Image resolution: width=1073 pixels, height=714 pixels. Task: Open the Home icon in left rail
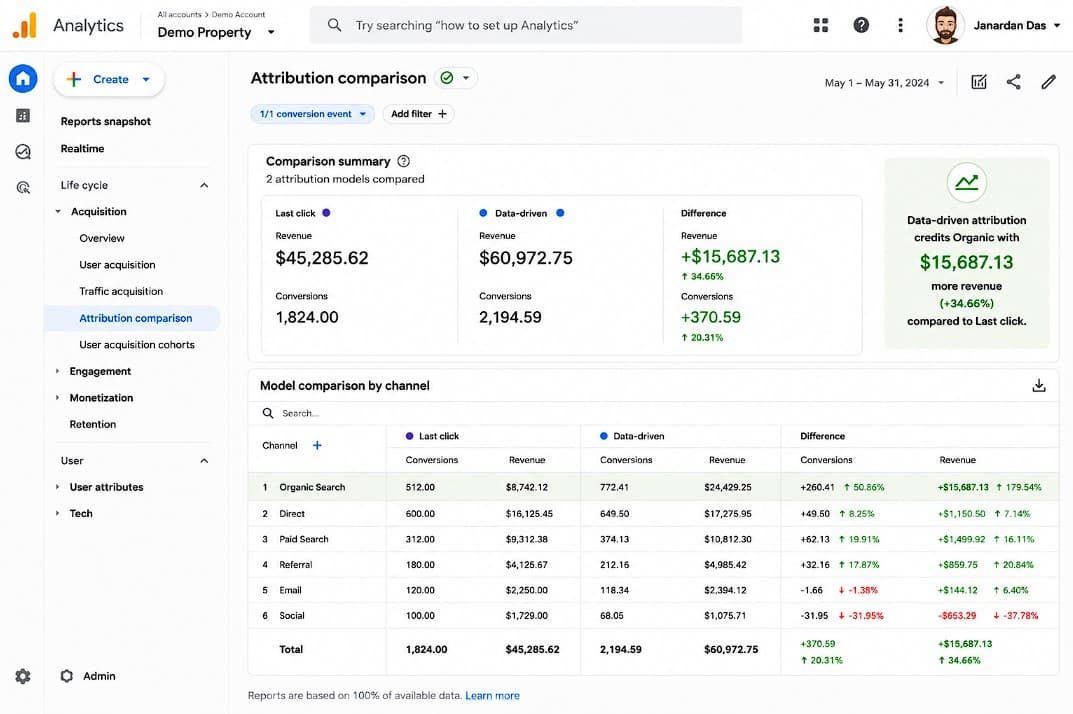click(23, 79)
